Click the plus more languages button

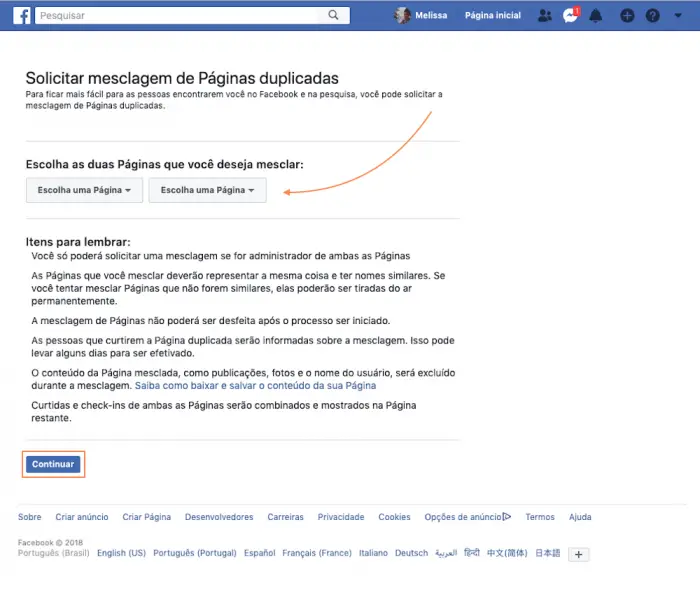click(x=579, y=554)
